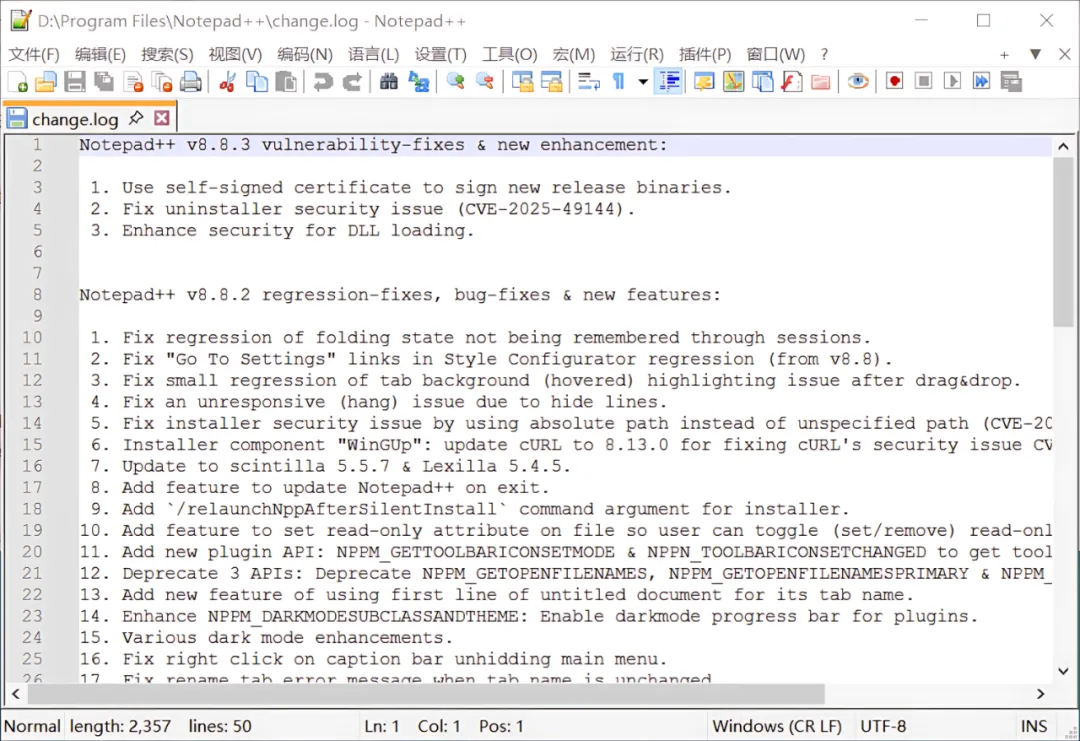Screen dimensions: 1080x741
Task: Open the ? help menu
Action: pos(824,54)
